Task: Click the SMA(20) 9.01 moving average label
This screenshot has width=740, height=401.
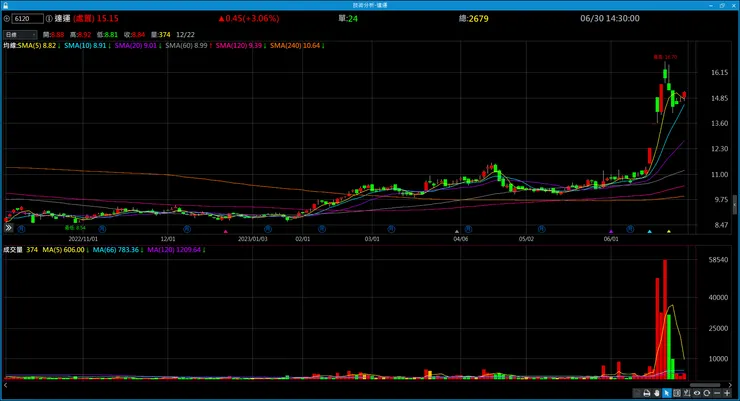Action: [x=138, y=46]
